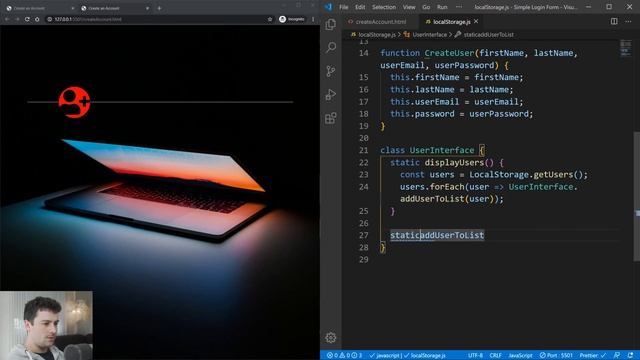
Task: Select the first Create an Account browser tab
Action: click(39, 8)
